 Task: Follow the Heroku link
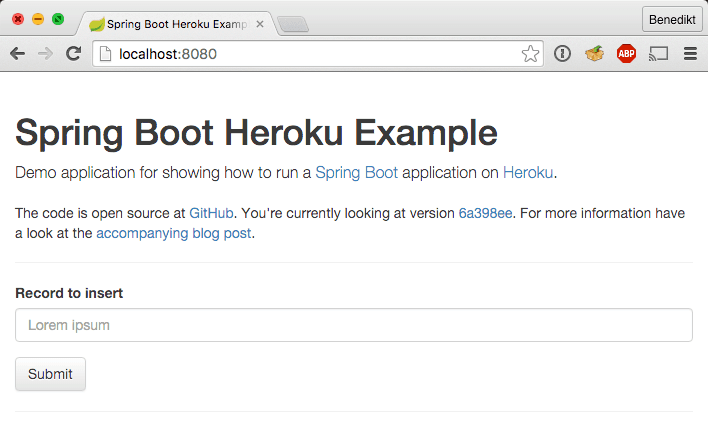527,172
